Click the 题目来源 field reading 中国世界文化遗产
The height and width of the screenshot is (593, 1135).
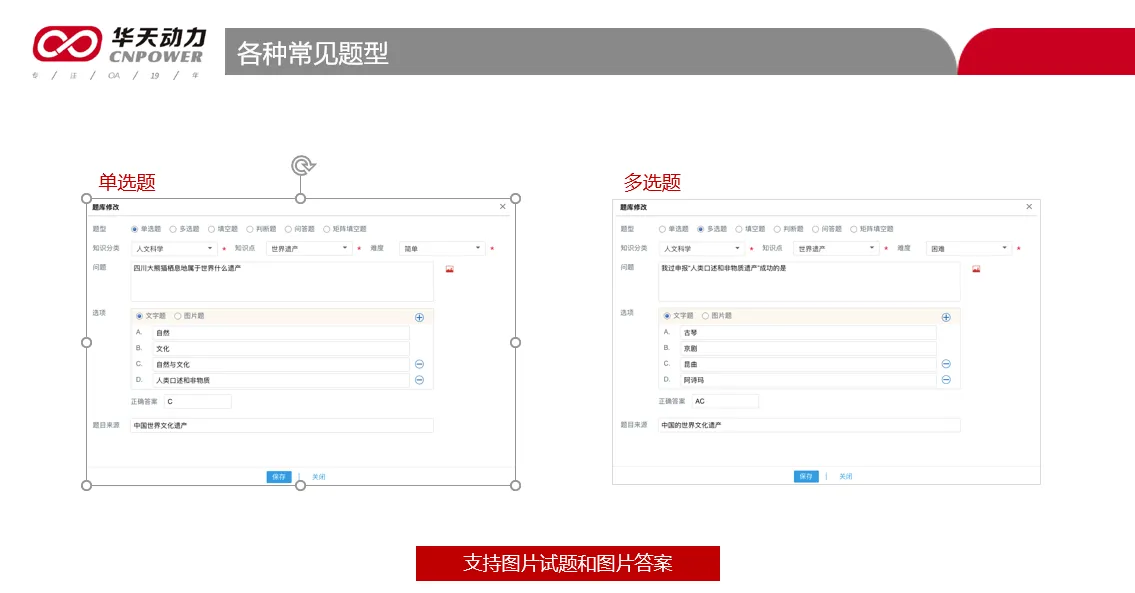[281, 426]
